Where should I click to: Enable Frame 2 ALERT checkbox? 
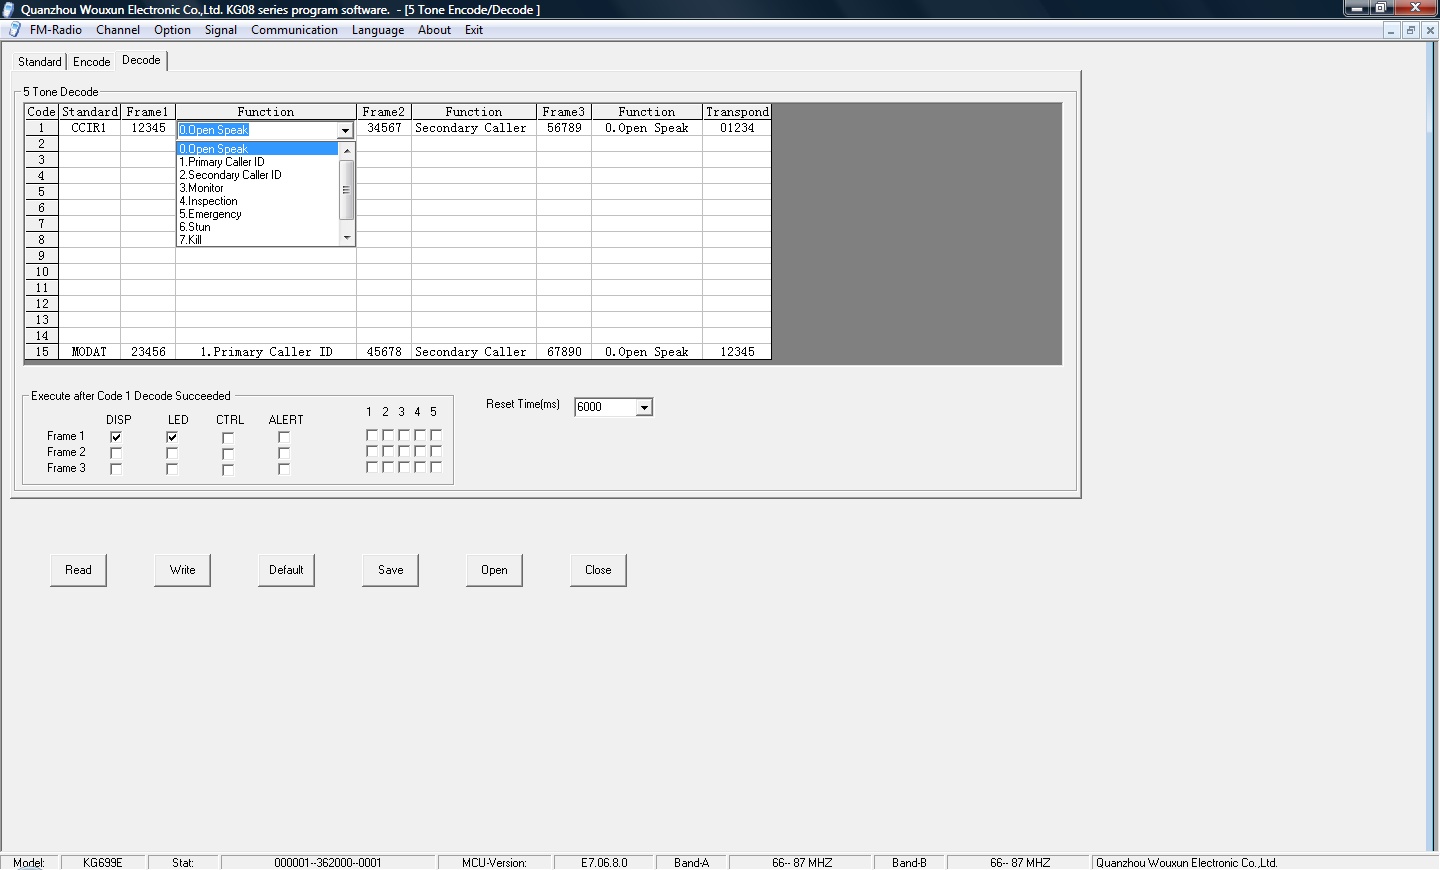(x=284, y=453)
